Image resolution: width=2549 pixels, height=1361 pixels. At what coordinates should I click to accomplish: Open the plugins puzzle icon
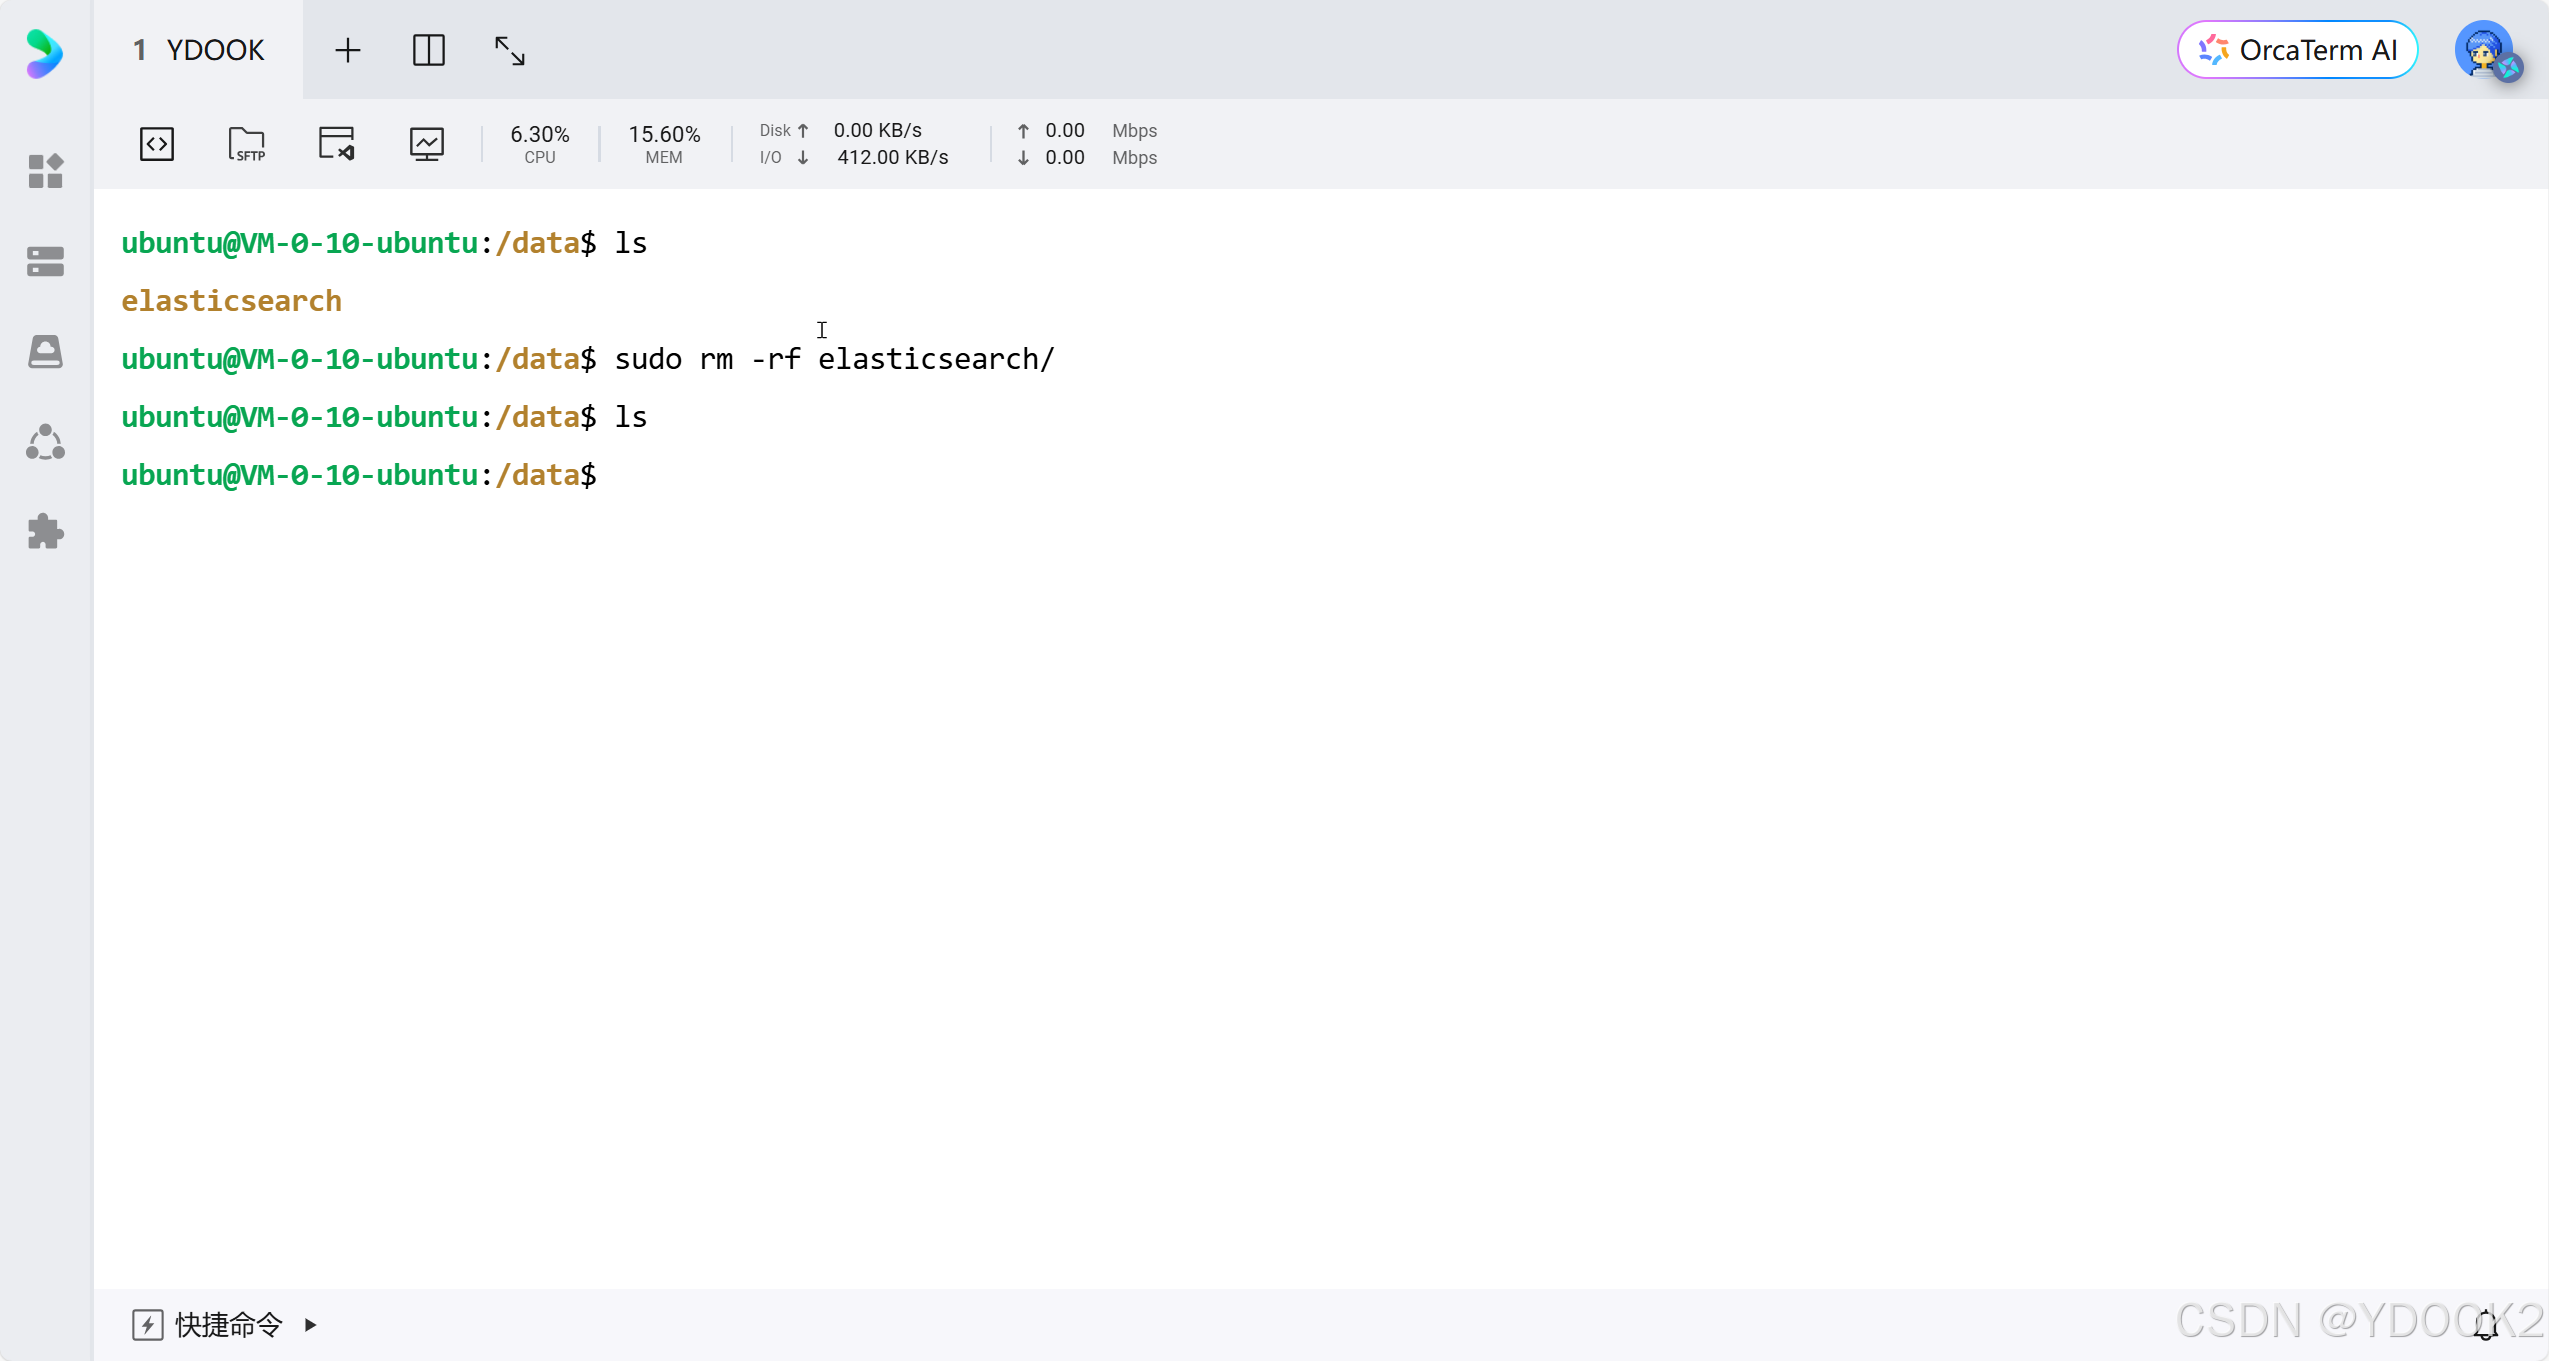45,531
